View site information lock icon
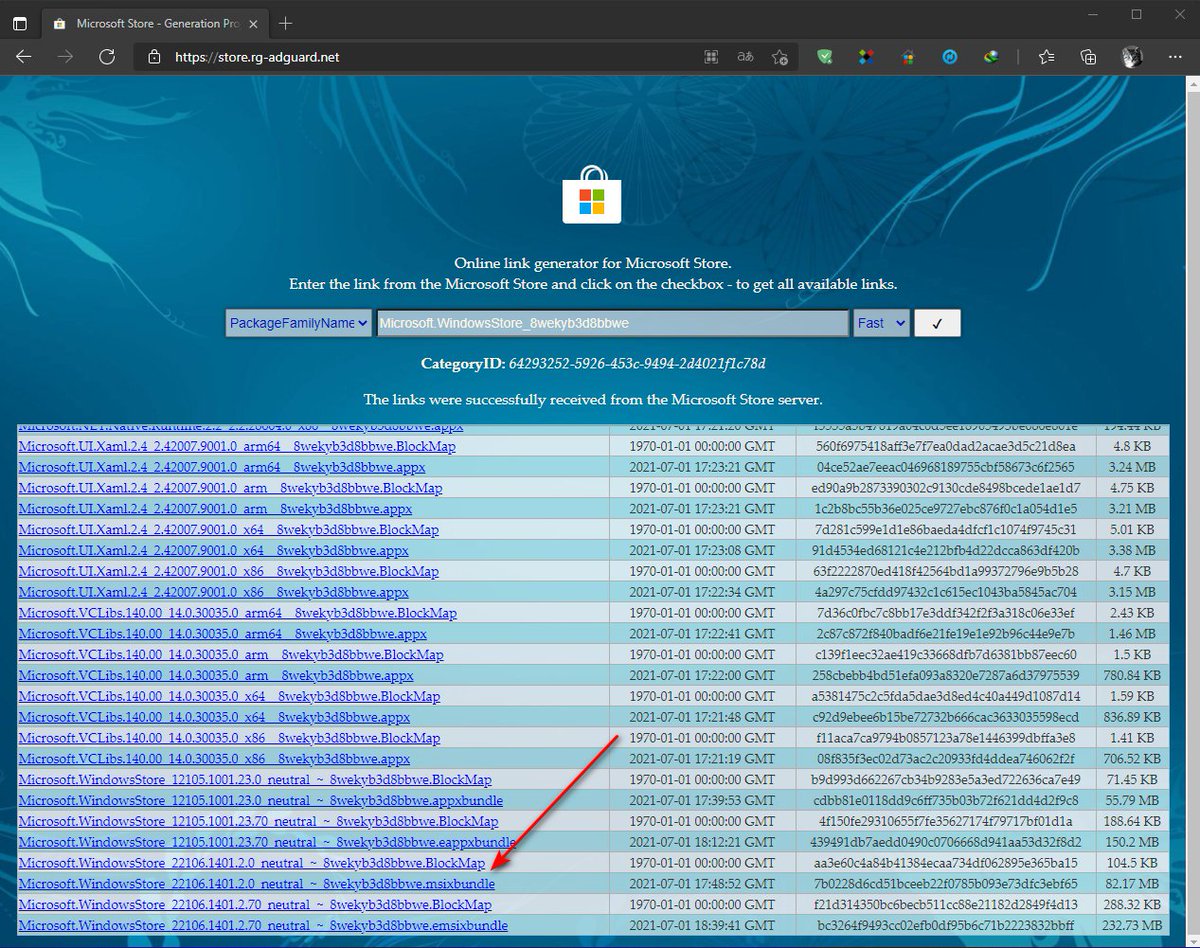 point(154,57)
